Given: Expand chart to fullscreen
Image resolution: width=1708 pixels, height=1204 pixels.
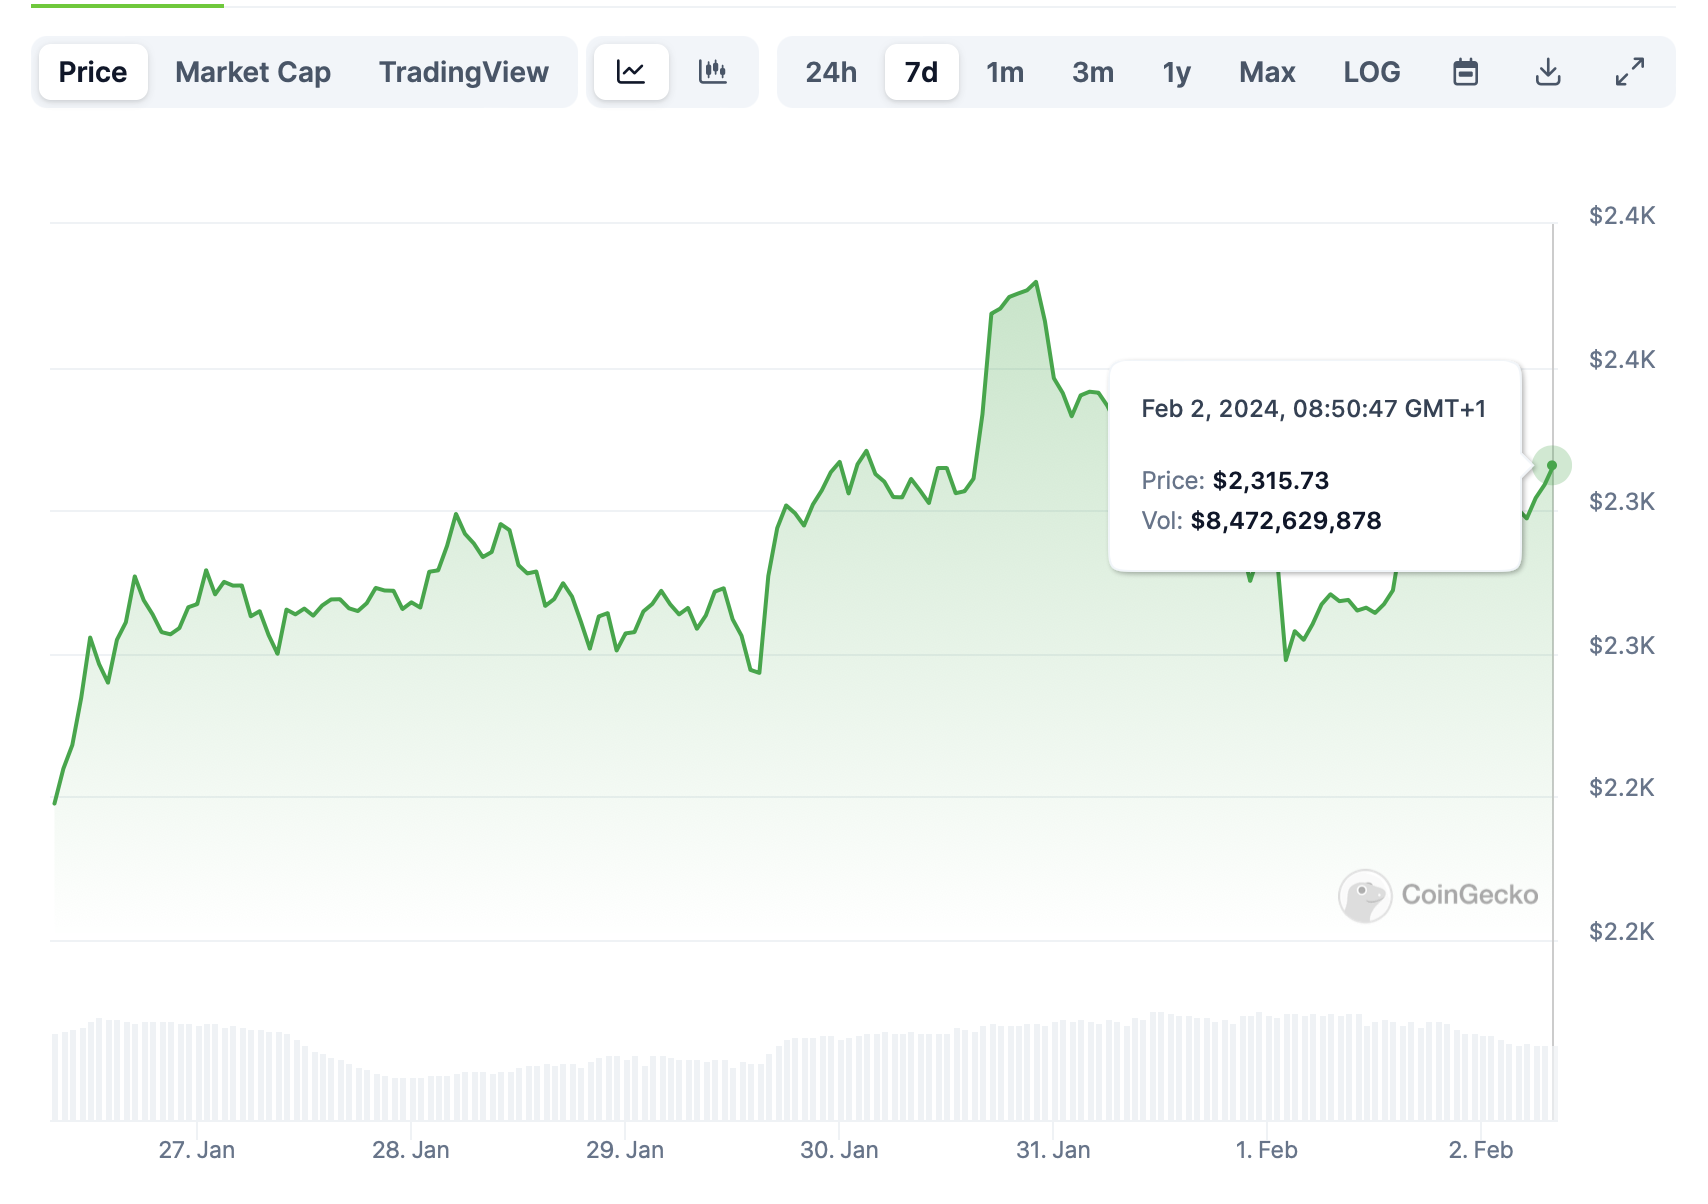Looking at the screenshot, I should coord(1630,72).
